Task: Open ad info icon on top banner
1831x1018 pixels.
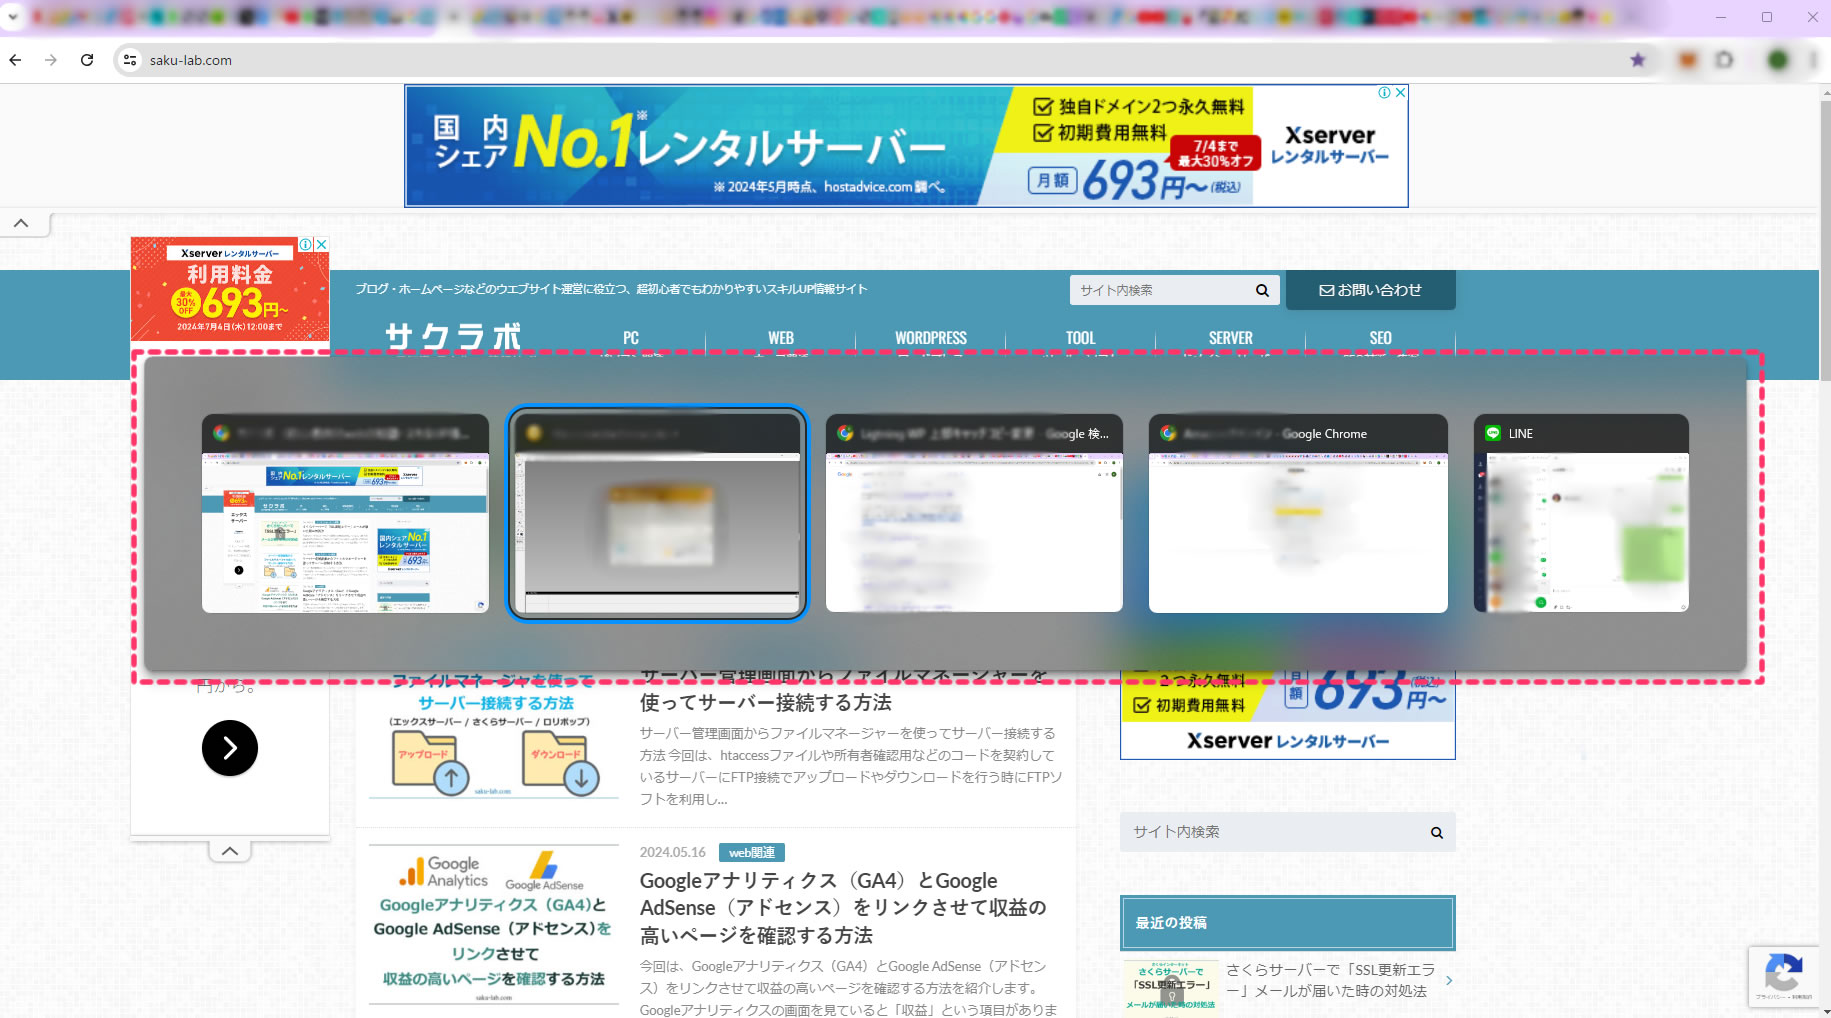Action: coord(1385,92)
